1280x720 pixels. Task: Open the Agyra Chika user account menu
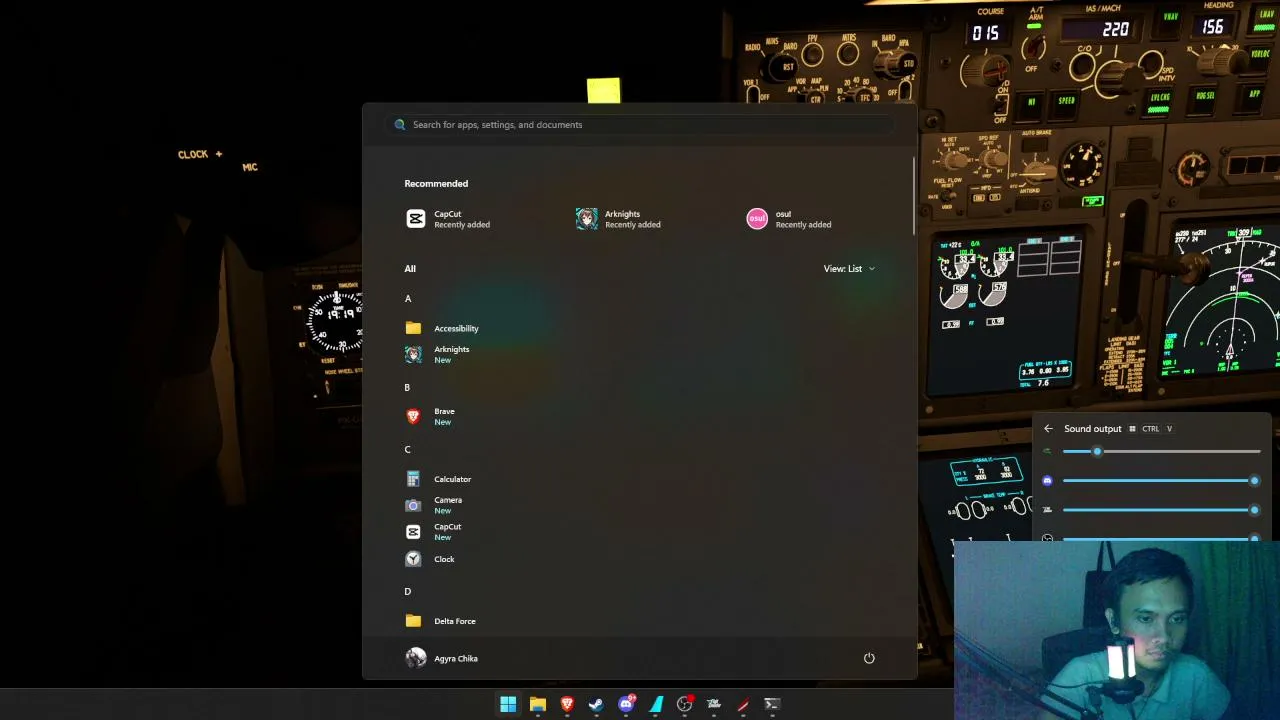pyautogui.click(x=442, y=658)
